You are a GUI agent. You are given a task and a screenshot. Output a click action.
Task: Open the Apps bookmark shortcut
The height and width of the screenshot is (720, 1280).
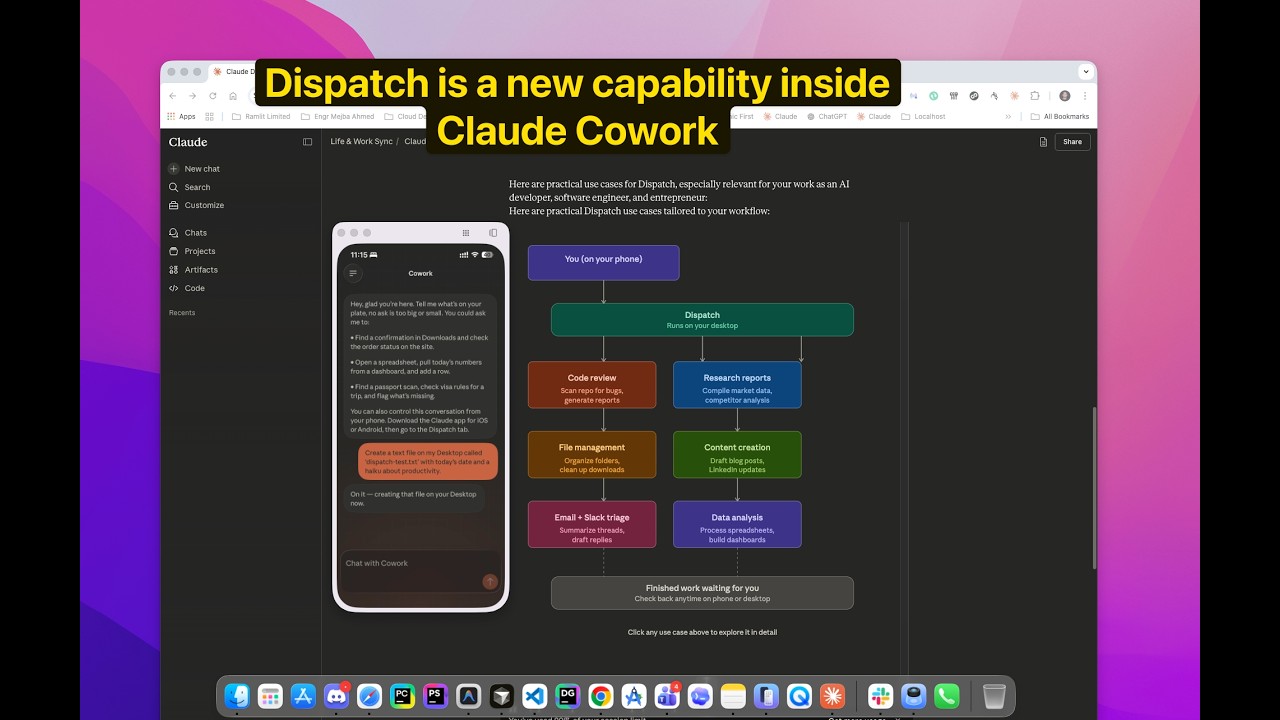coord(181,116)
